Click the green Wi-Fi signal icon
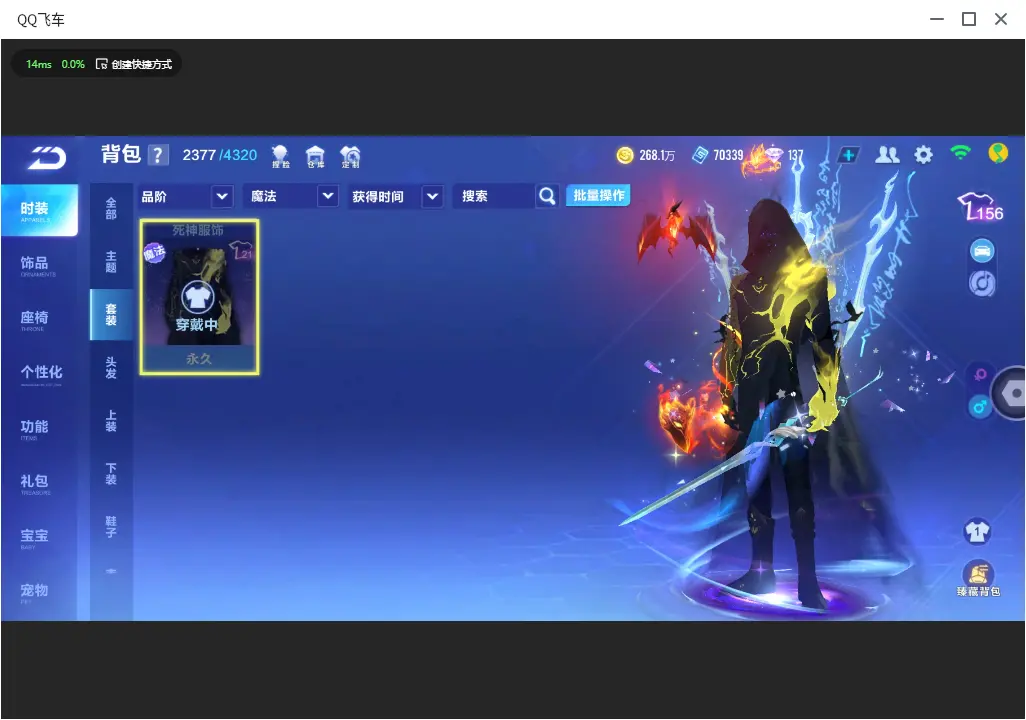Screen dimensions: 1026x720 [961, 153]
